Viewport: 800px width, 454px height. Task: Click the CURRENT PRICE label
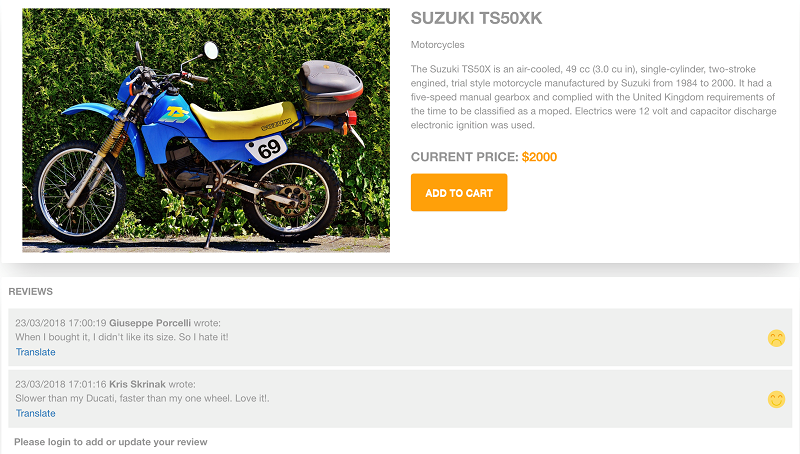(464, 157)
